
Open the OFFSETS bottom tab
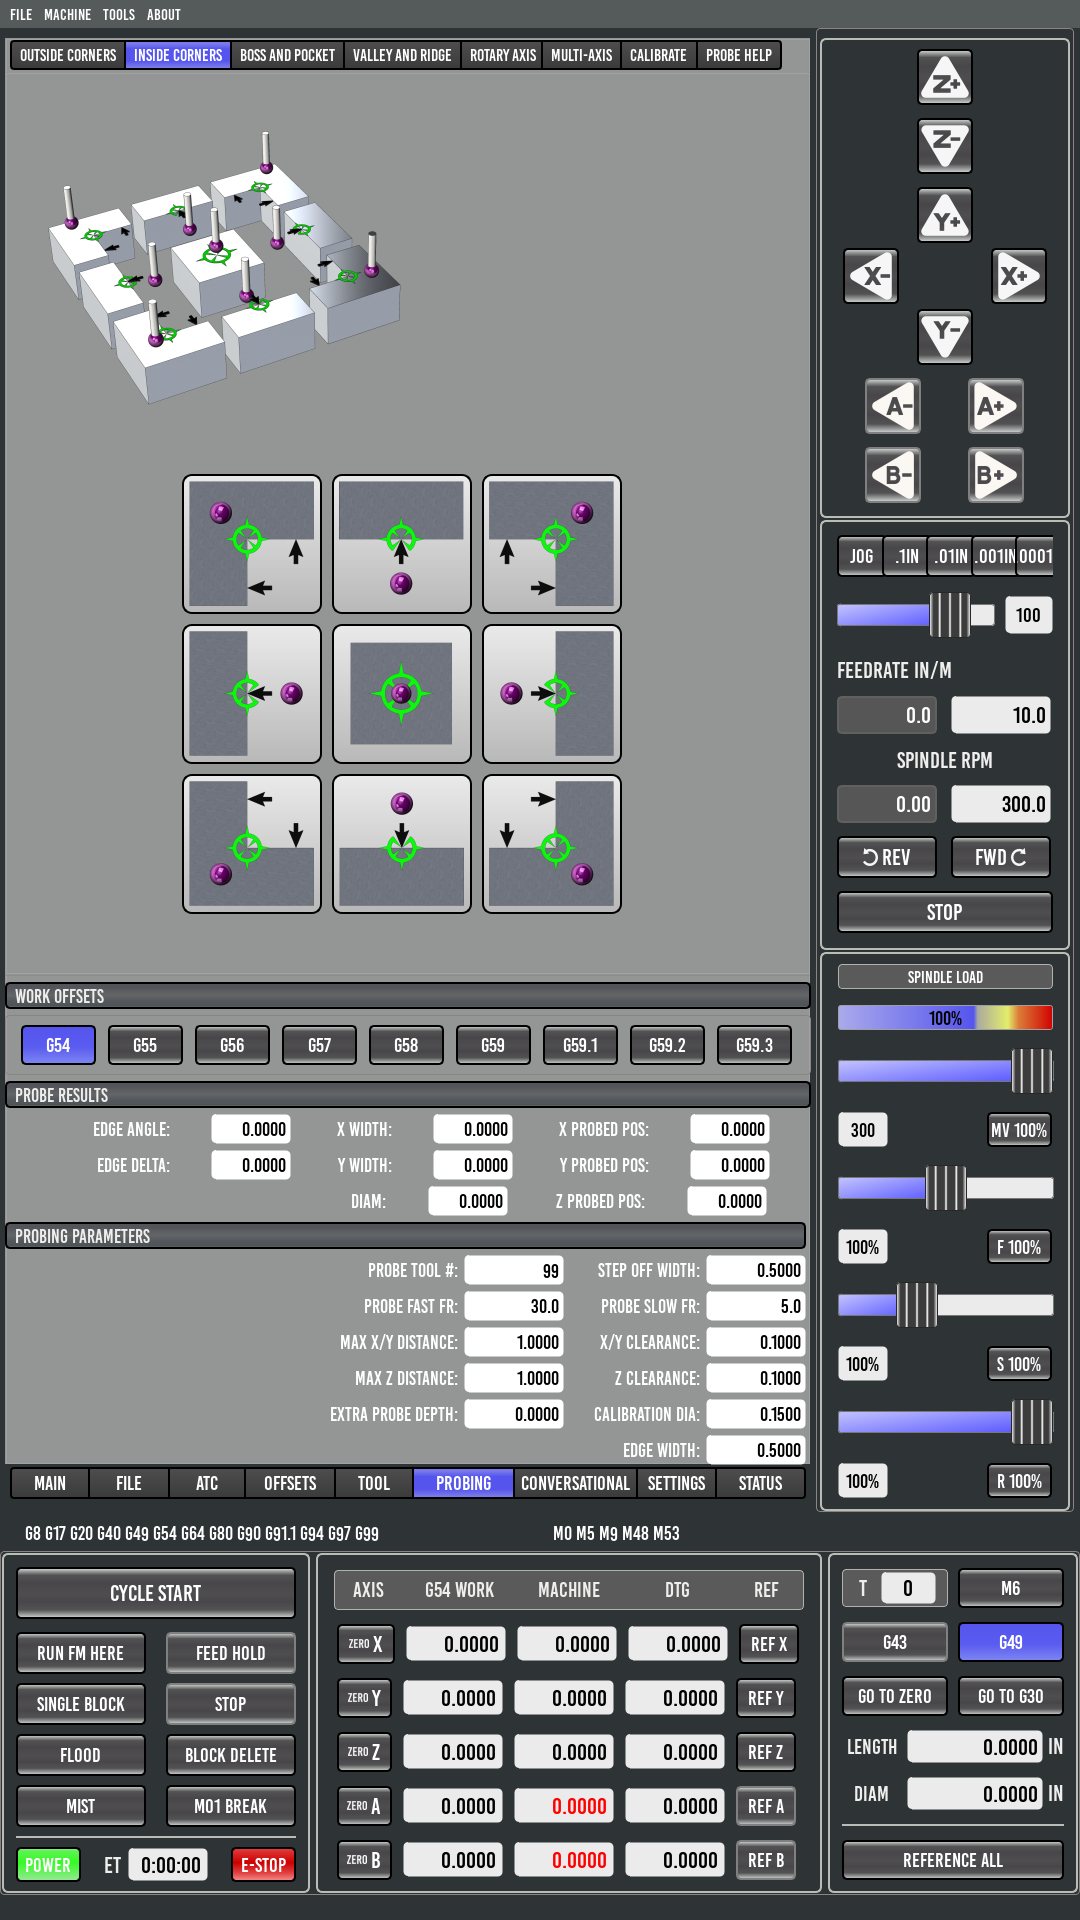pos(290,1483)
